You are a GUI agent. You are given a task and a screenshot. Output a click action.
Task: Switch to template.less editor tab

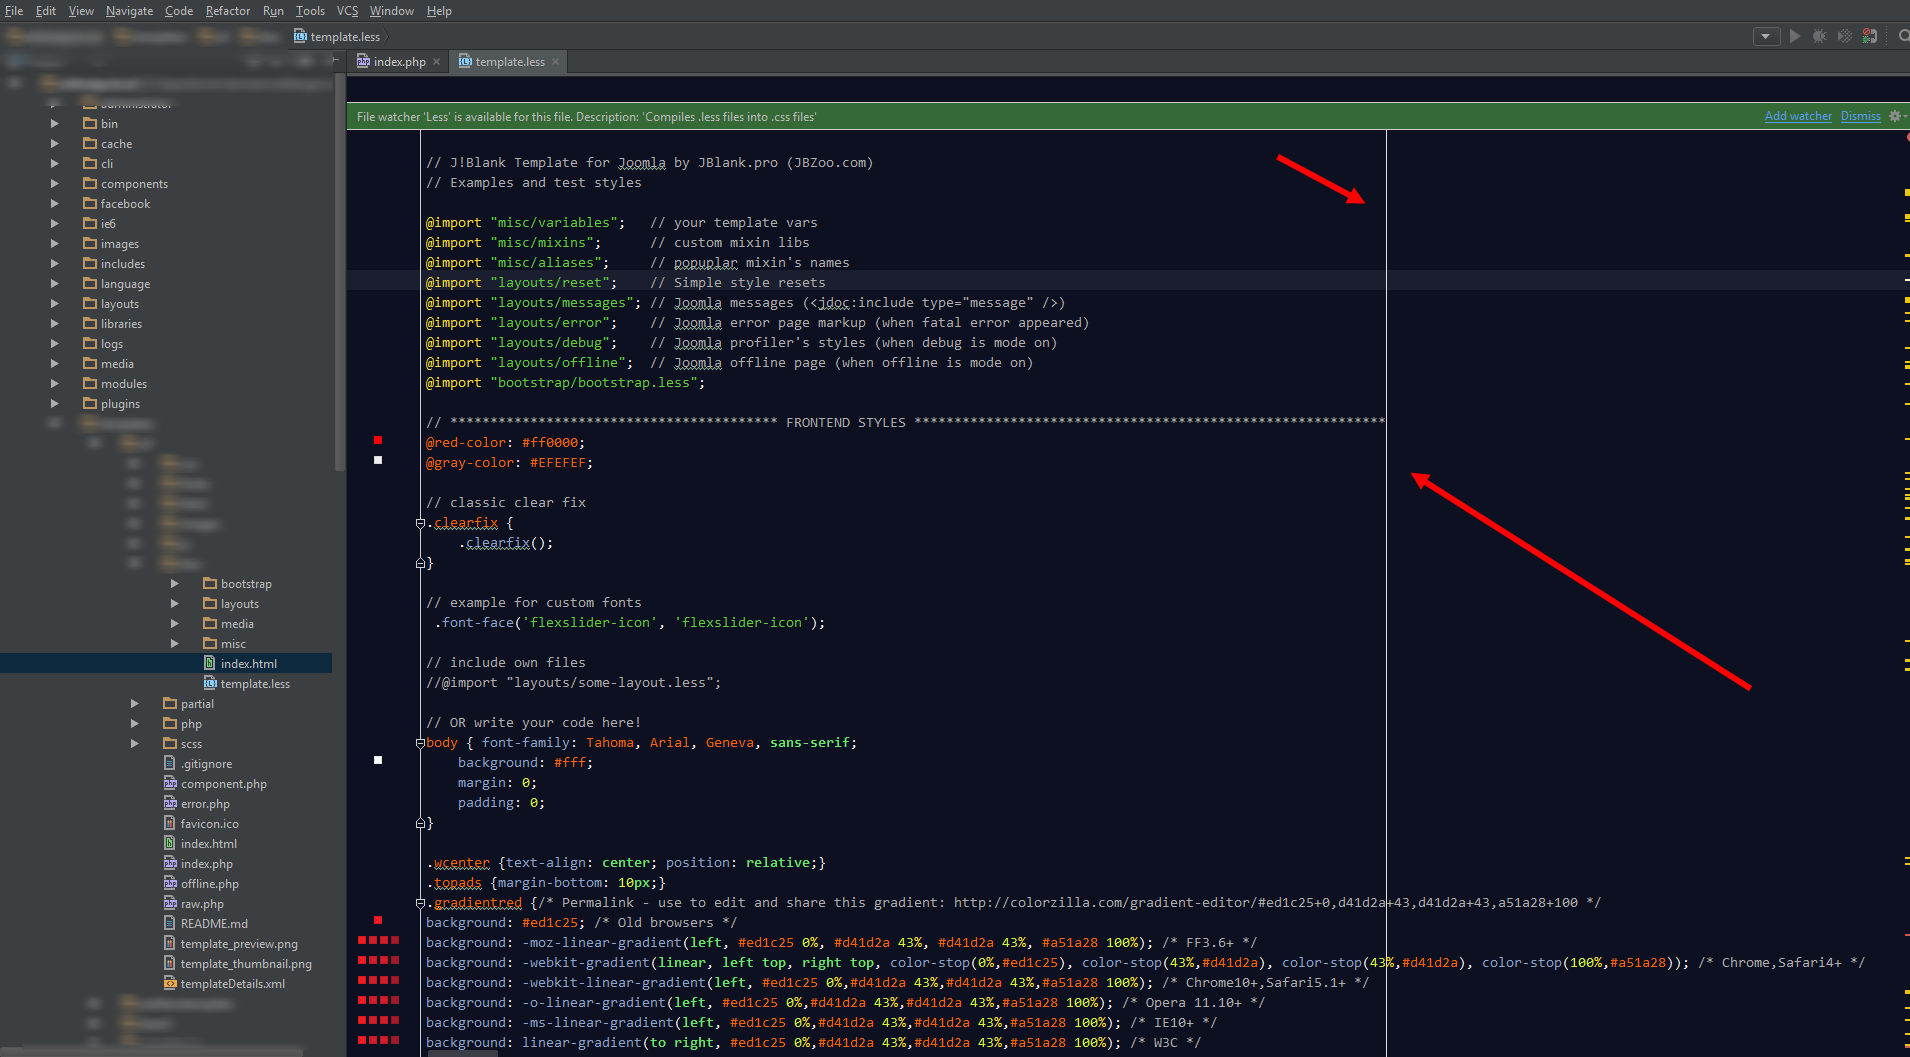510,62
